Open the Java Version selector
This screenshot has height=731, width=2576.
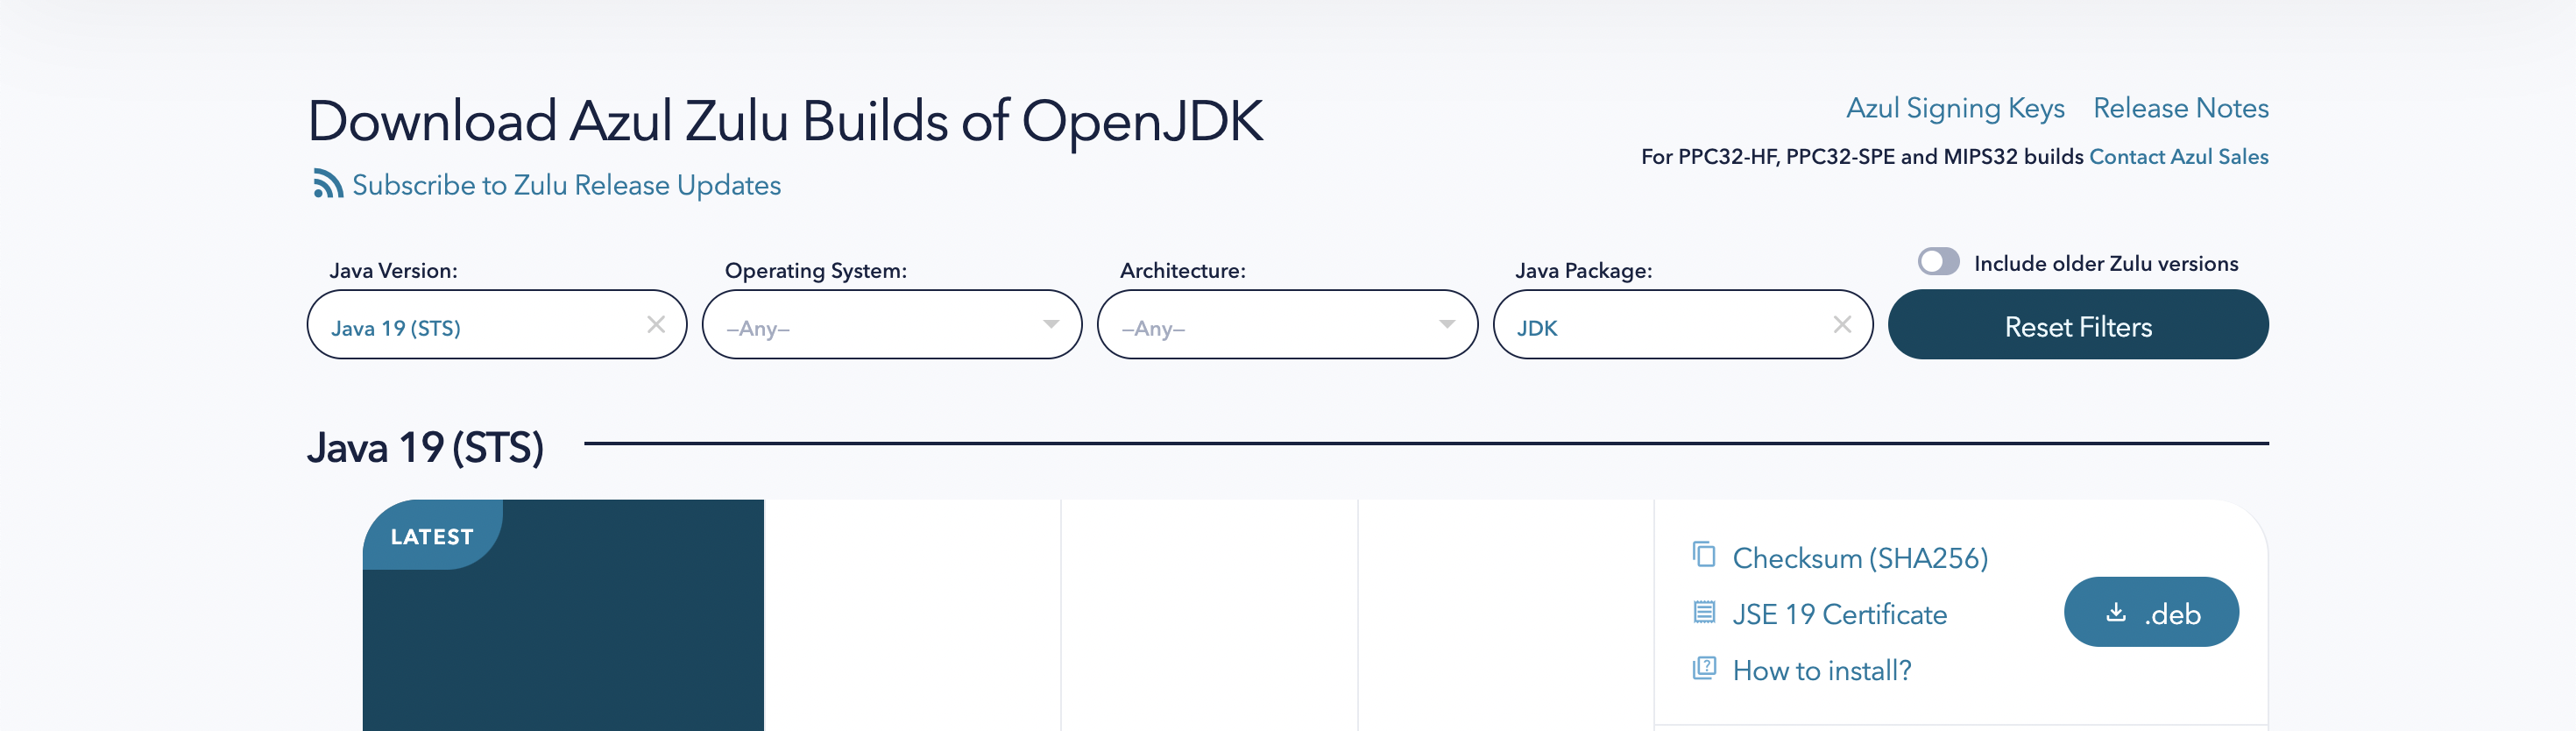pos(497,325)
